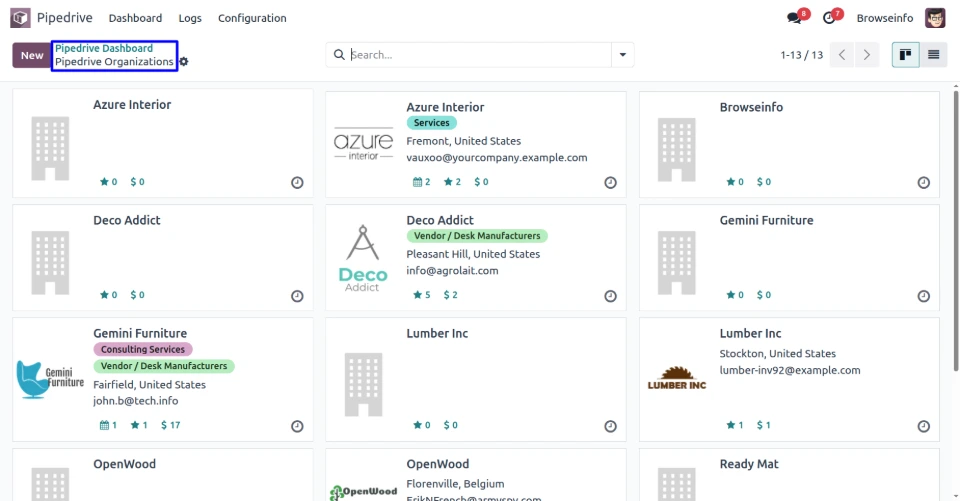Screen dimensions: 960x501
Task: Click activity clock on Browseinfo card
Action: tap(923, 183)
